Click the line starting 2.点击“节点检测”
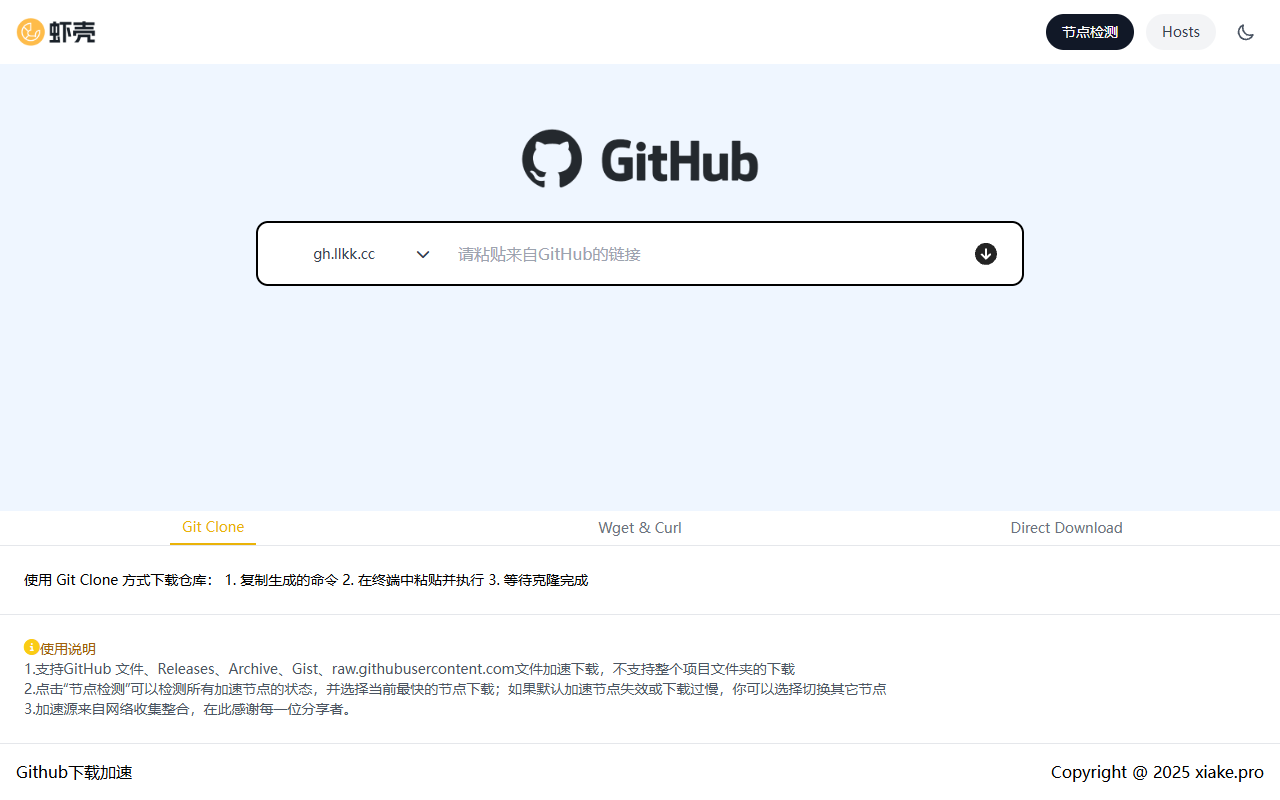Screen dimensions: 1280x800 455,689
